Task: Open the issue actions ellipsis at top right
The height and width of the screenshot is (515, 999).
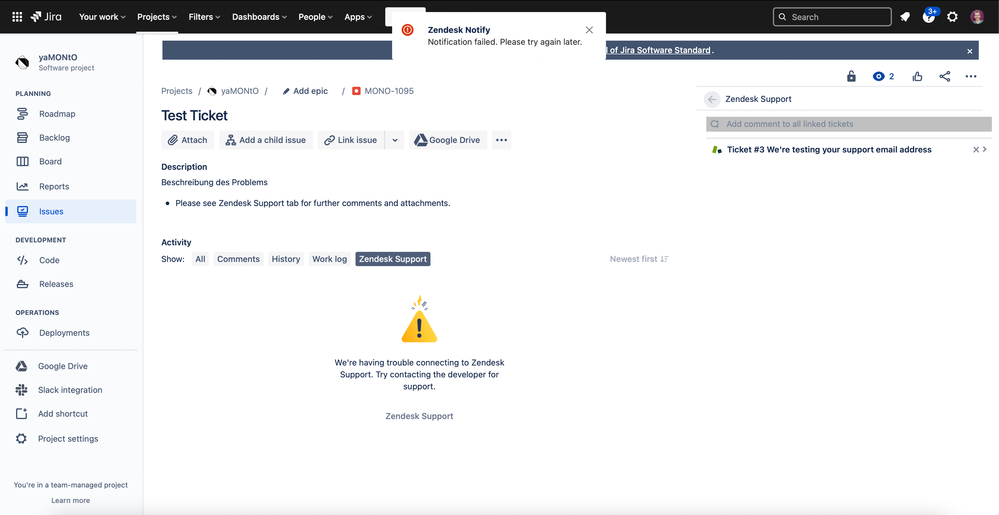Action: pyautogui.click(x=971, y=76)
